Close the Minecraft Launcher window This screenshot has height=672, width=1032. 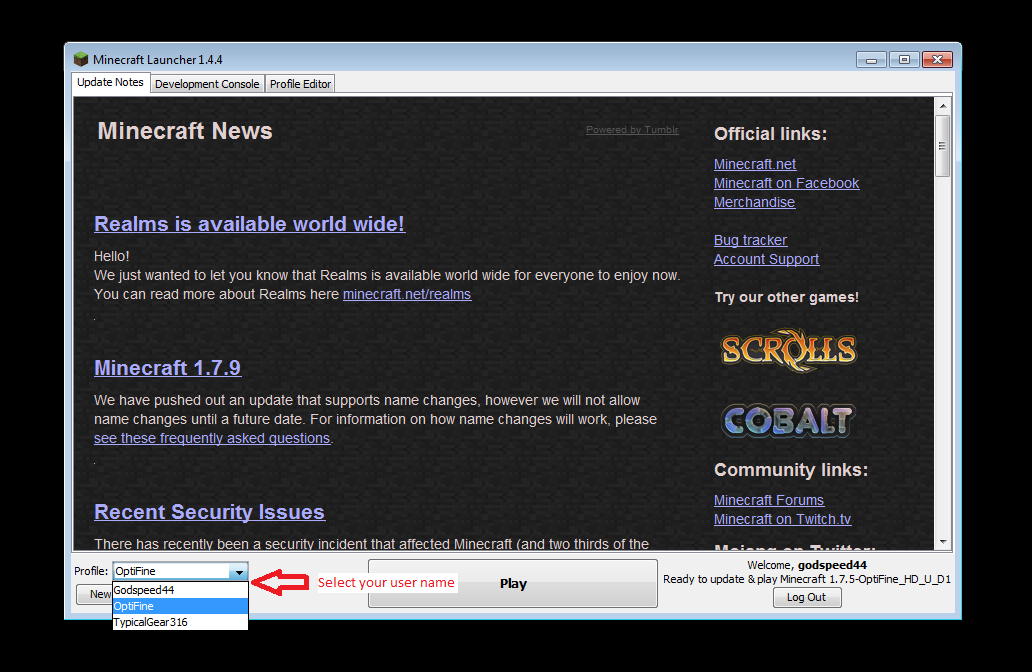coord(937,60)
